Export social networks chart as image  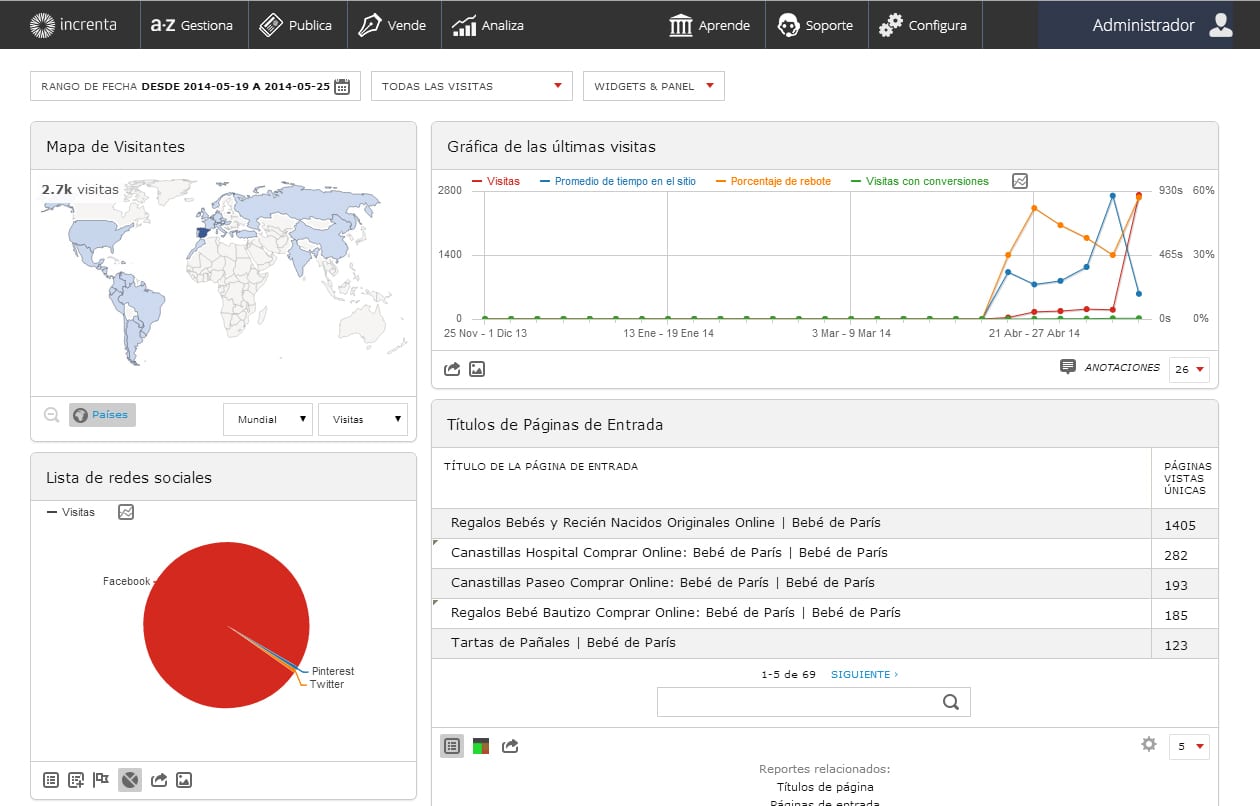[x=184, y=780]
